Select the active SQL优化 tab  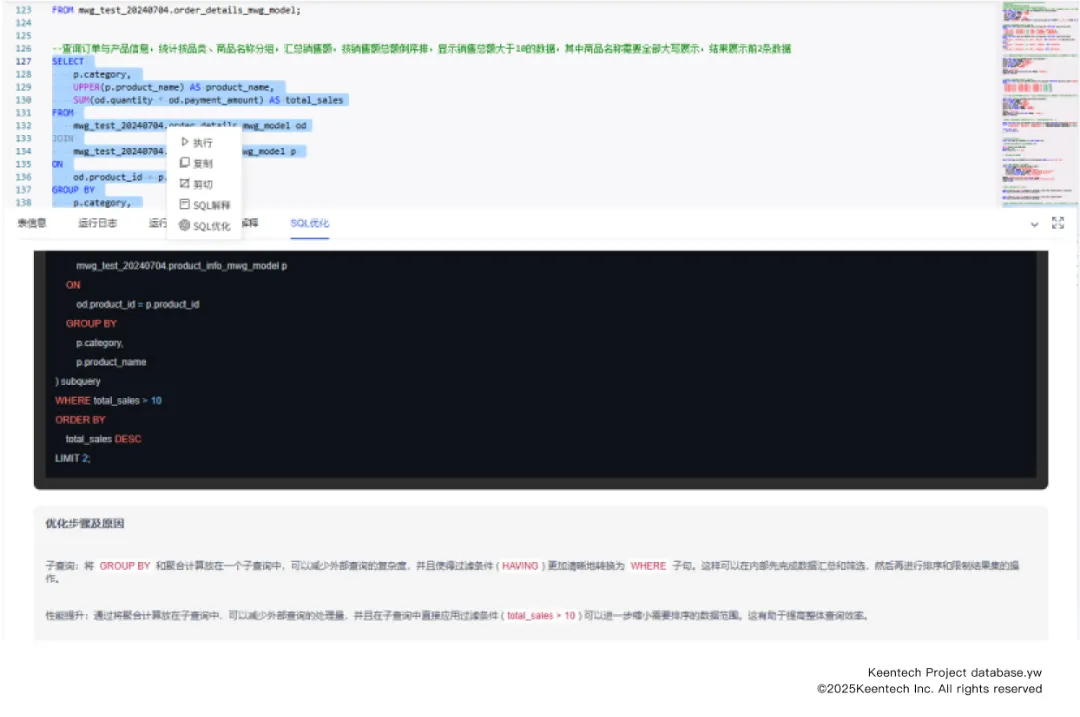(x=309, y=223)
